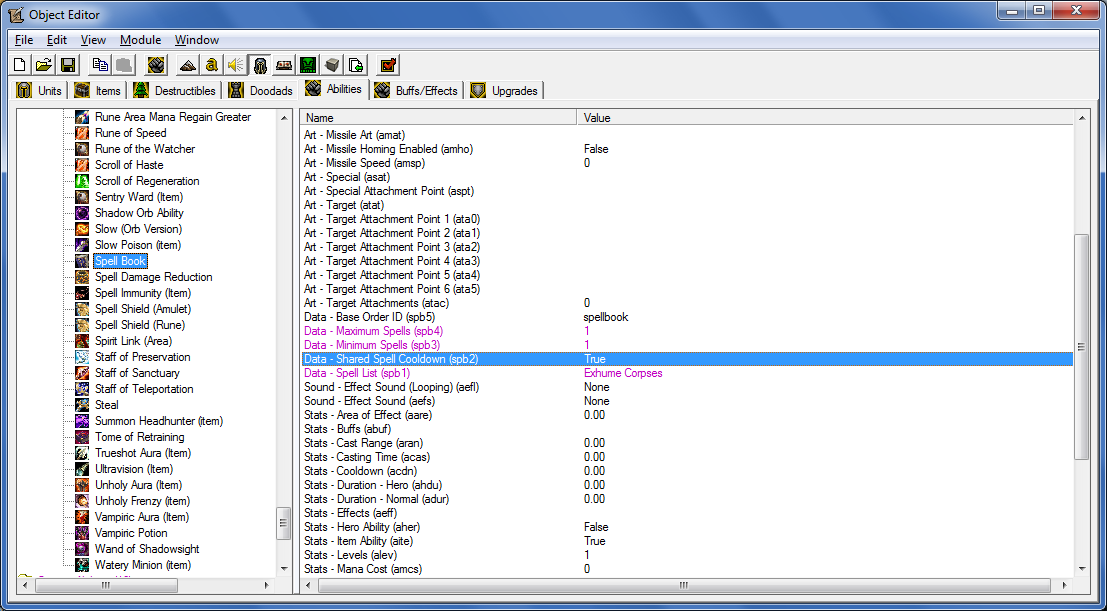Screen dimensions: 1107x611
Task: Click the icon next to Staff of Preservation
Action: click(83, 357)
